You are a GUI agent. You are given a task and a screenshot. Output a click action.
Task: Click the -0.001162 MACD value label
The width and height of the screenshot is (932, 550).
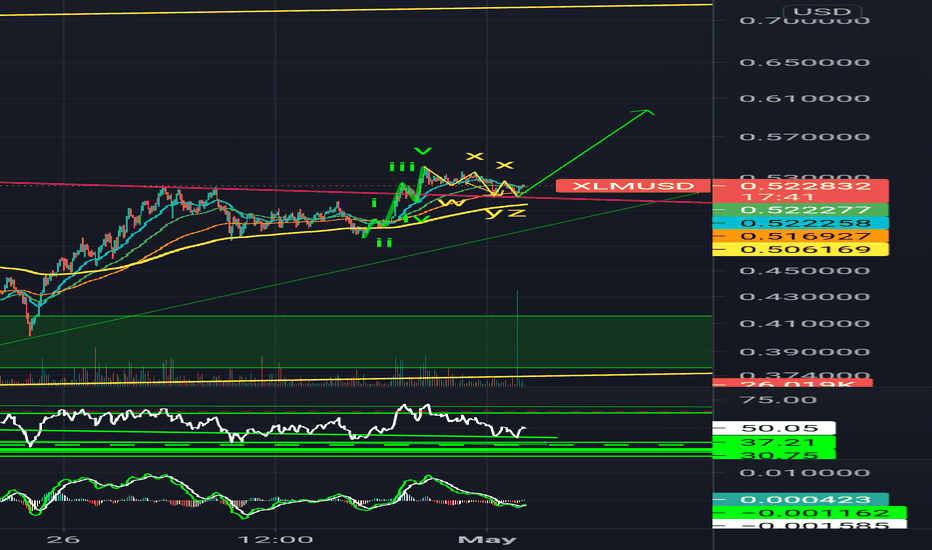point(809,513)
